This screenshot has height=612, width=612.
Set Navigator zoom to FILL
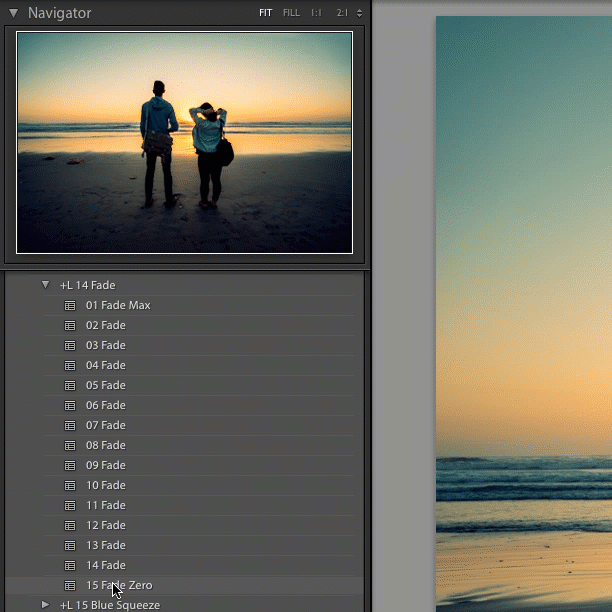(x=291, y=13)
